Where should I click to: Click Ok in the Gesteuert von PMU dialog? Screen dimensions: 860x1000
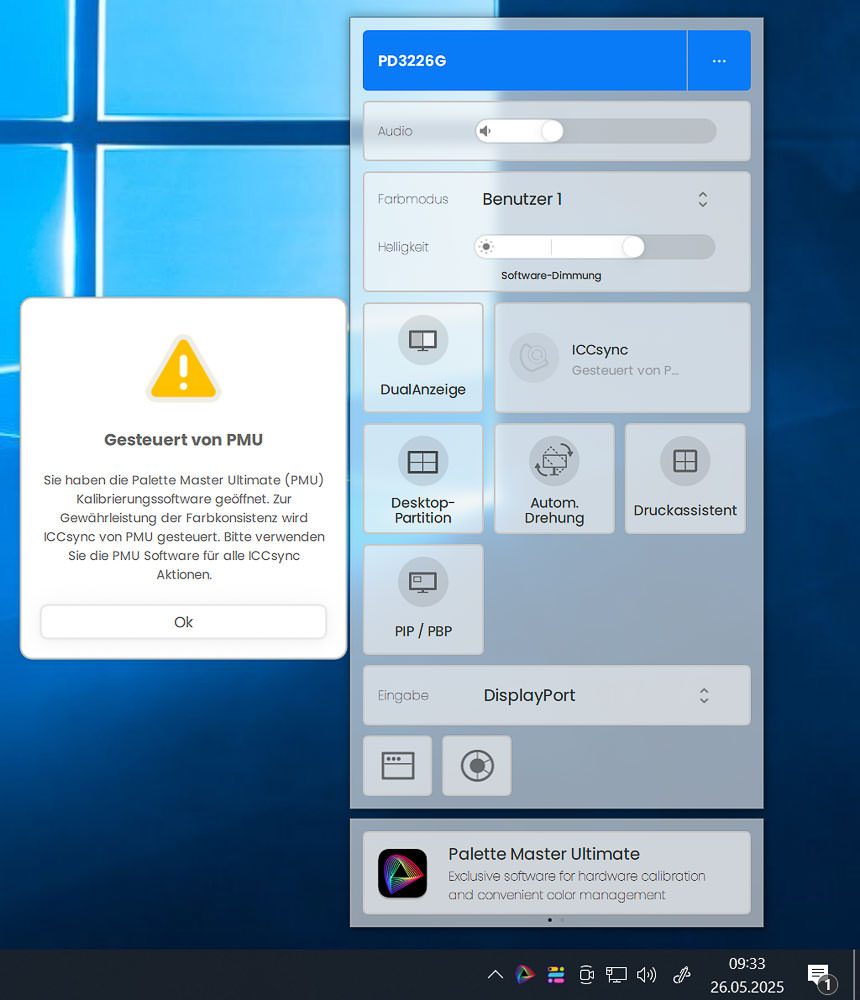point(183,622)
